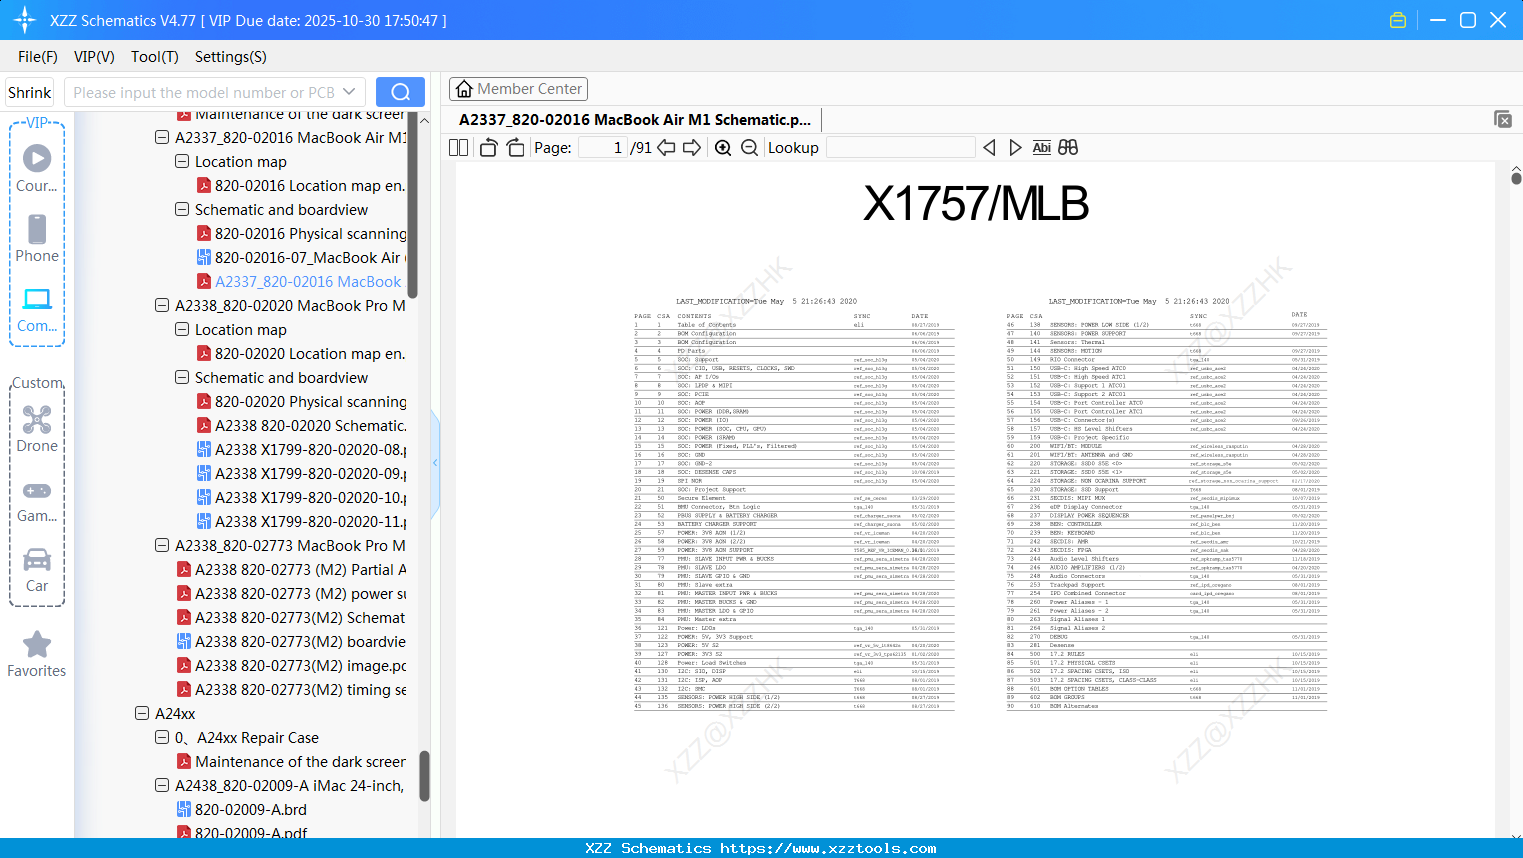Select the A2337_820-02016 MacBook Air Schematic tab

point(635,120)
